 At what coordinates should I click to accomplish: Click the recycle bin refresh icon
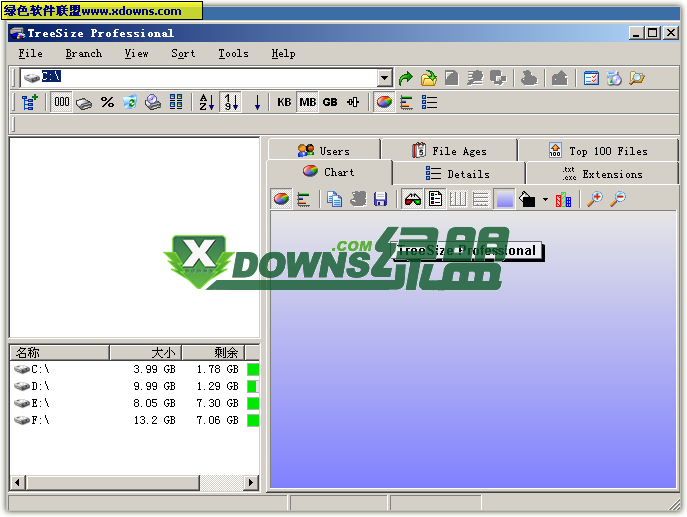(x=130, y=103)
